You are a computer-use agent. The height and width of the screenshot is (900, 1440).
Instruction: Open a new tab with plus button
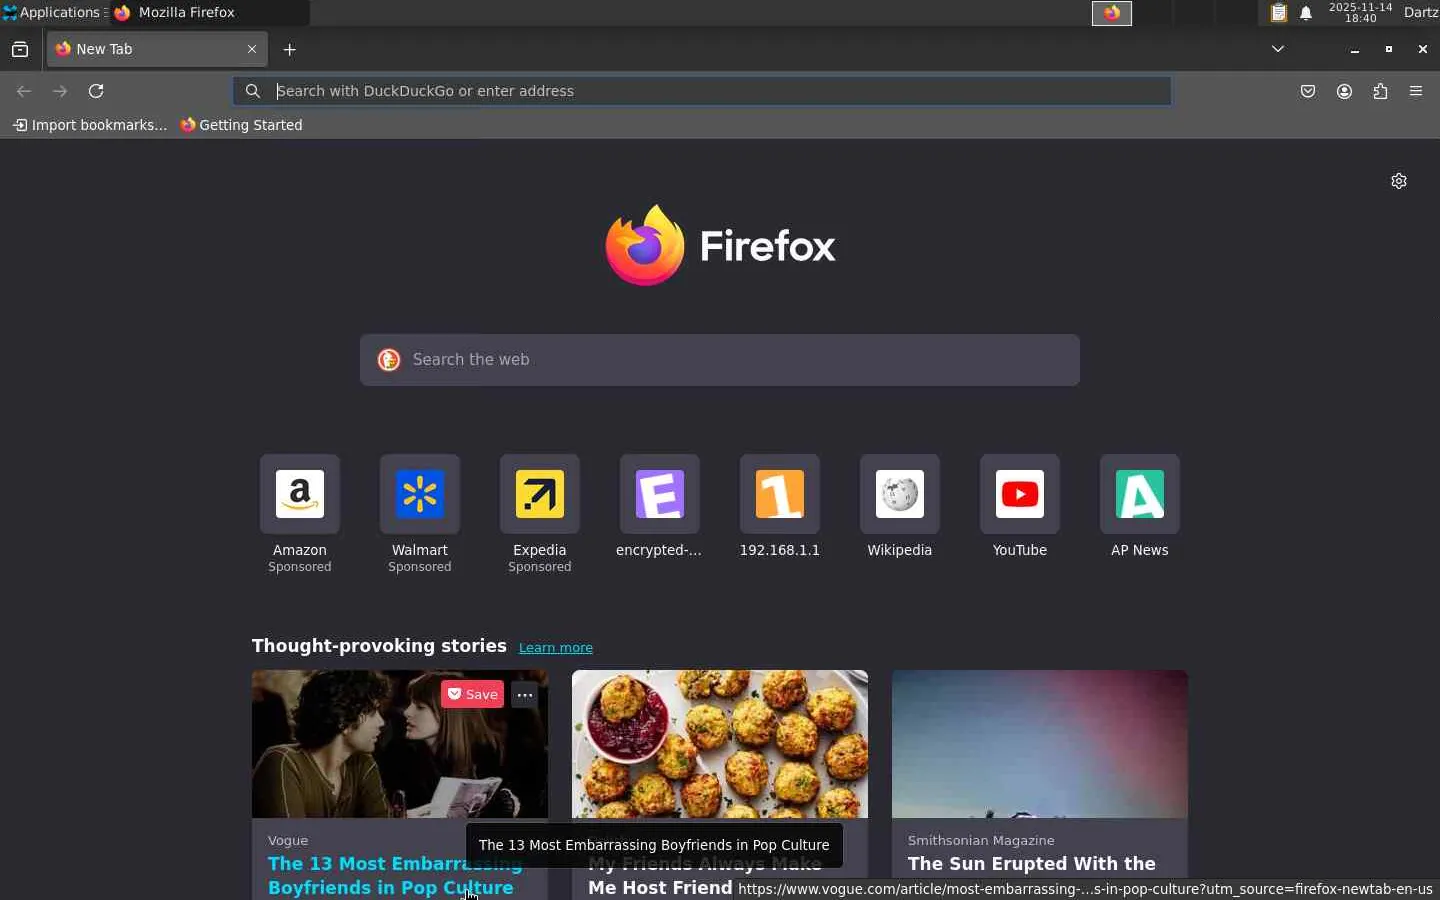(x=290, y=49)
